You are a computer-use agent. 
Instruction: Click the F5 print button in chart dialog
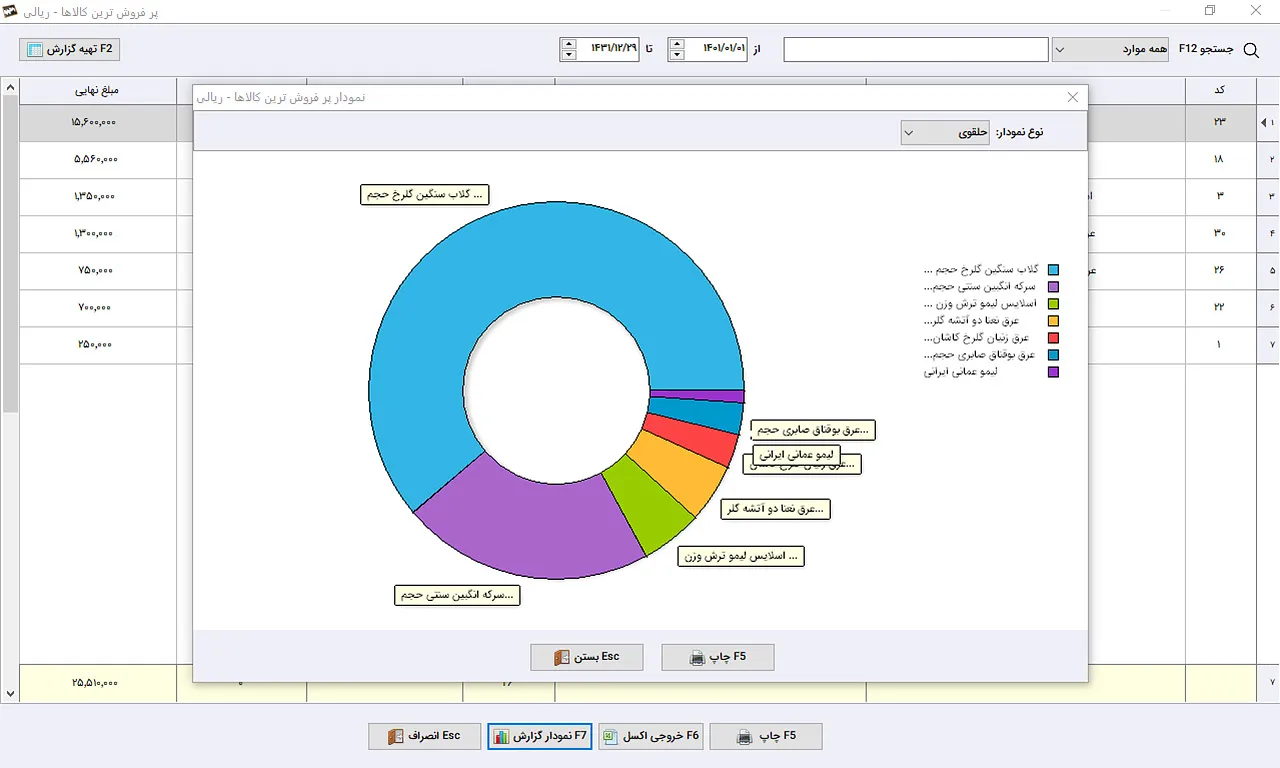tap(718, 657)
